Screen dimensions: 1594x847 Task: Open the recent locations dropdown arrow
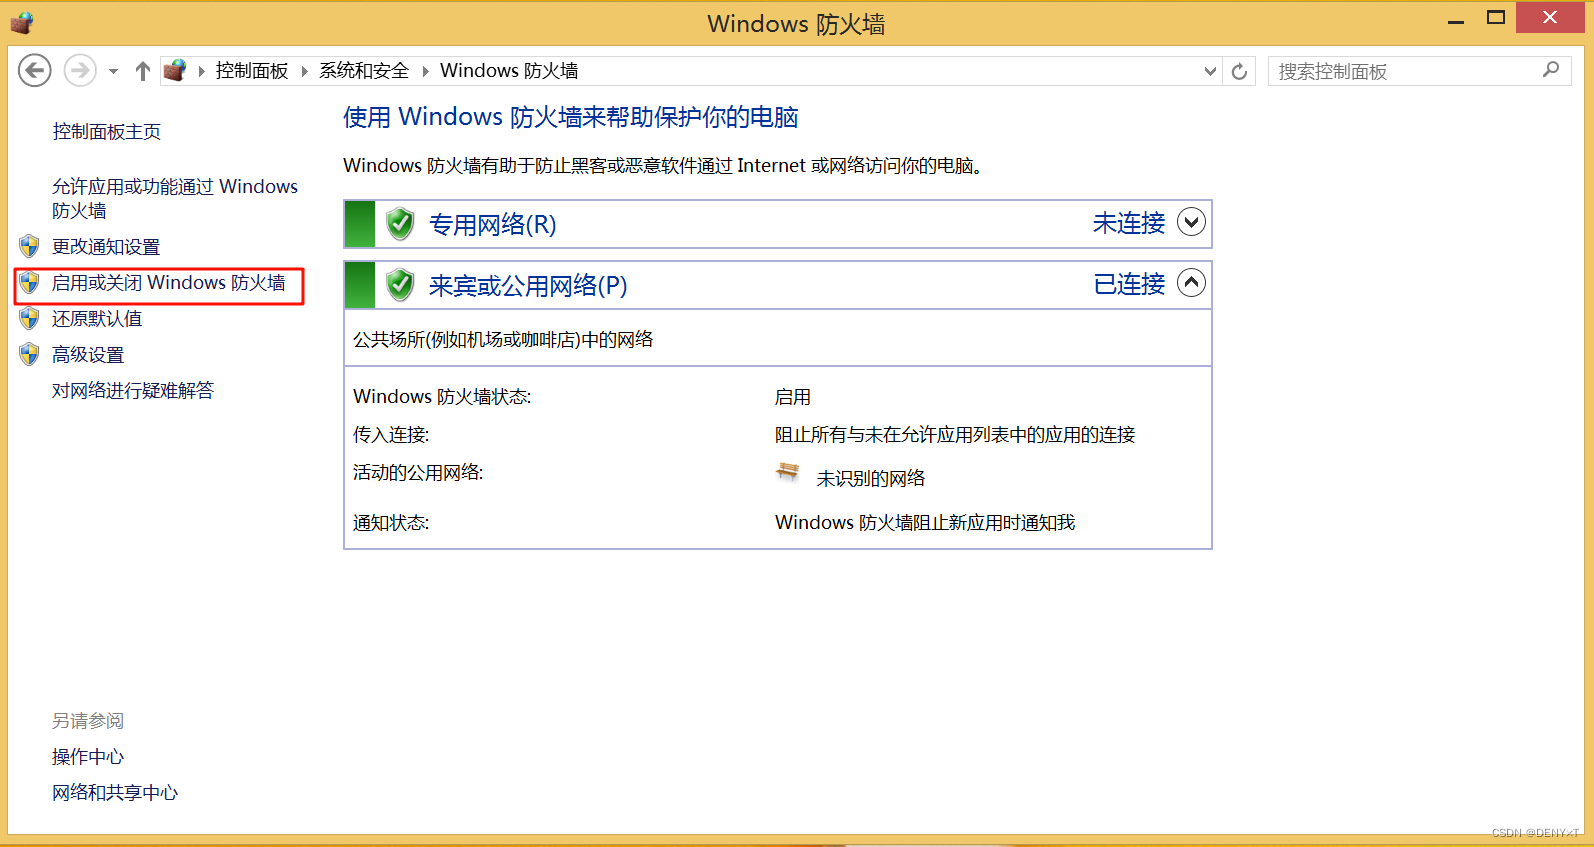point(113,71)
